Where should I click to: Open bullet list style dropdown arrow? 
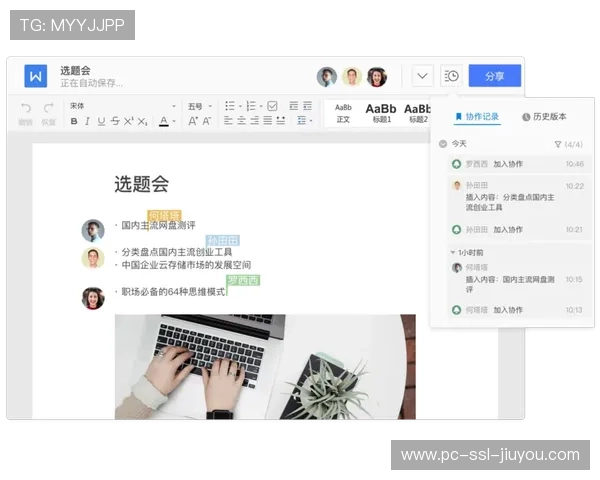point(240,106)
